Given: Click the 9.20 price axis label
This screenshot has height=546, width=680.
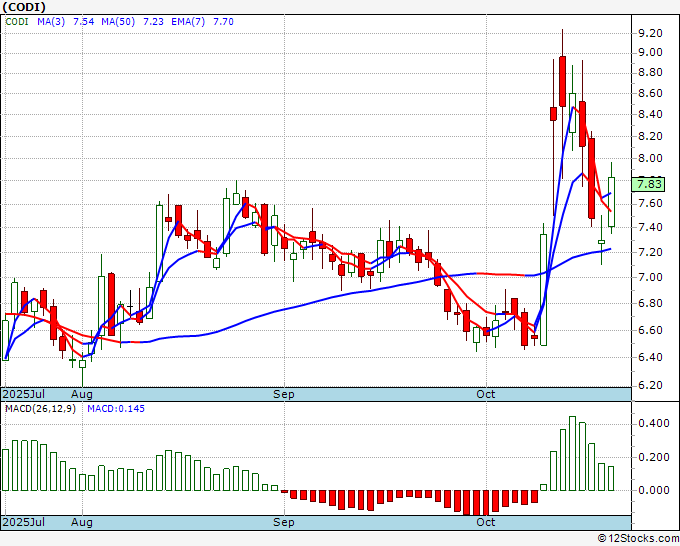Looking at the screenshot, I should coord(650,33).
